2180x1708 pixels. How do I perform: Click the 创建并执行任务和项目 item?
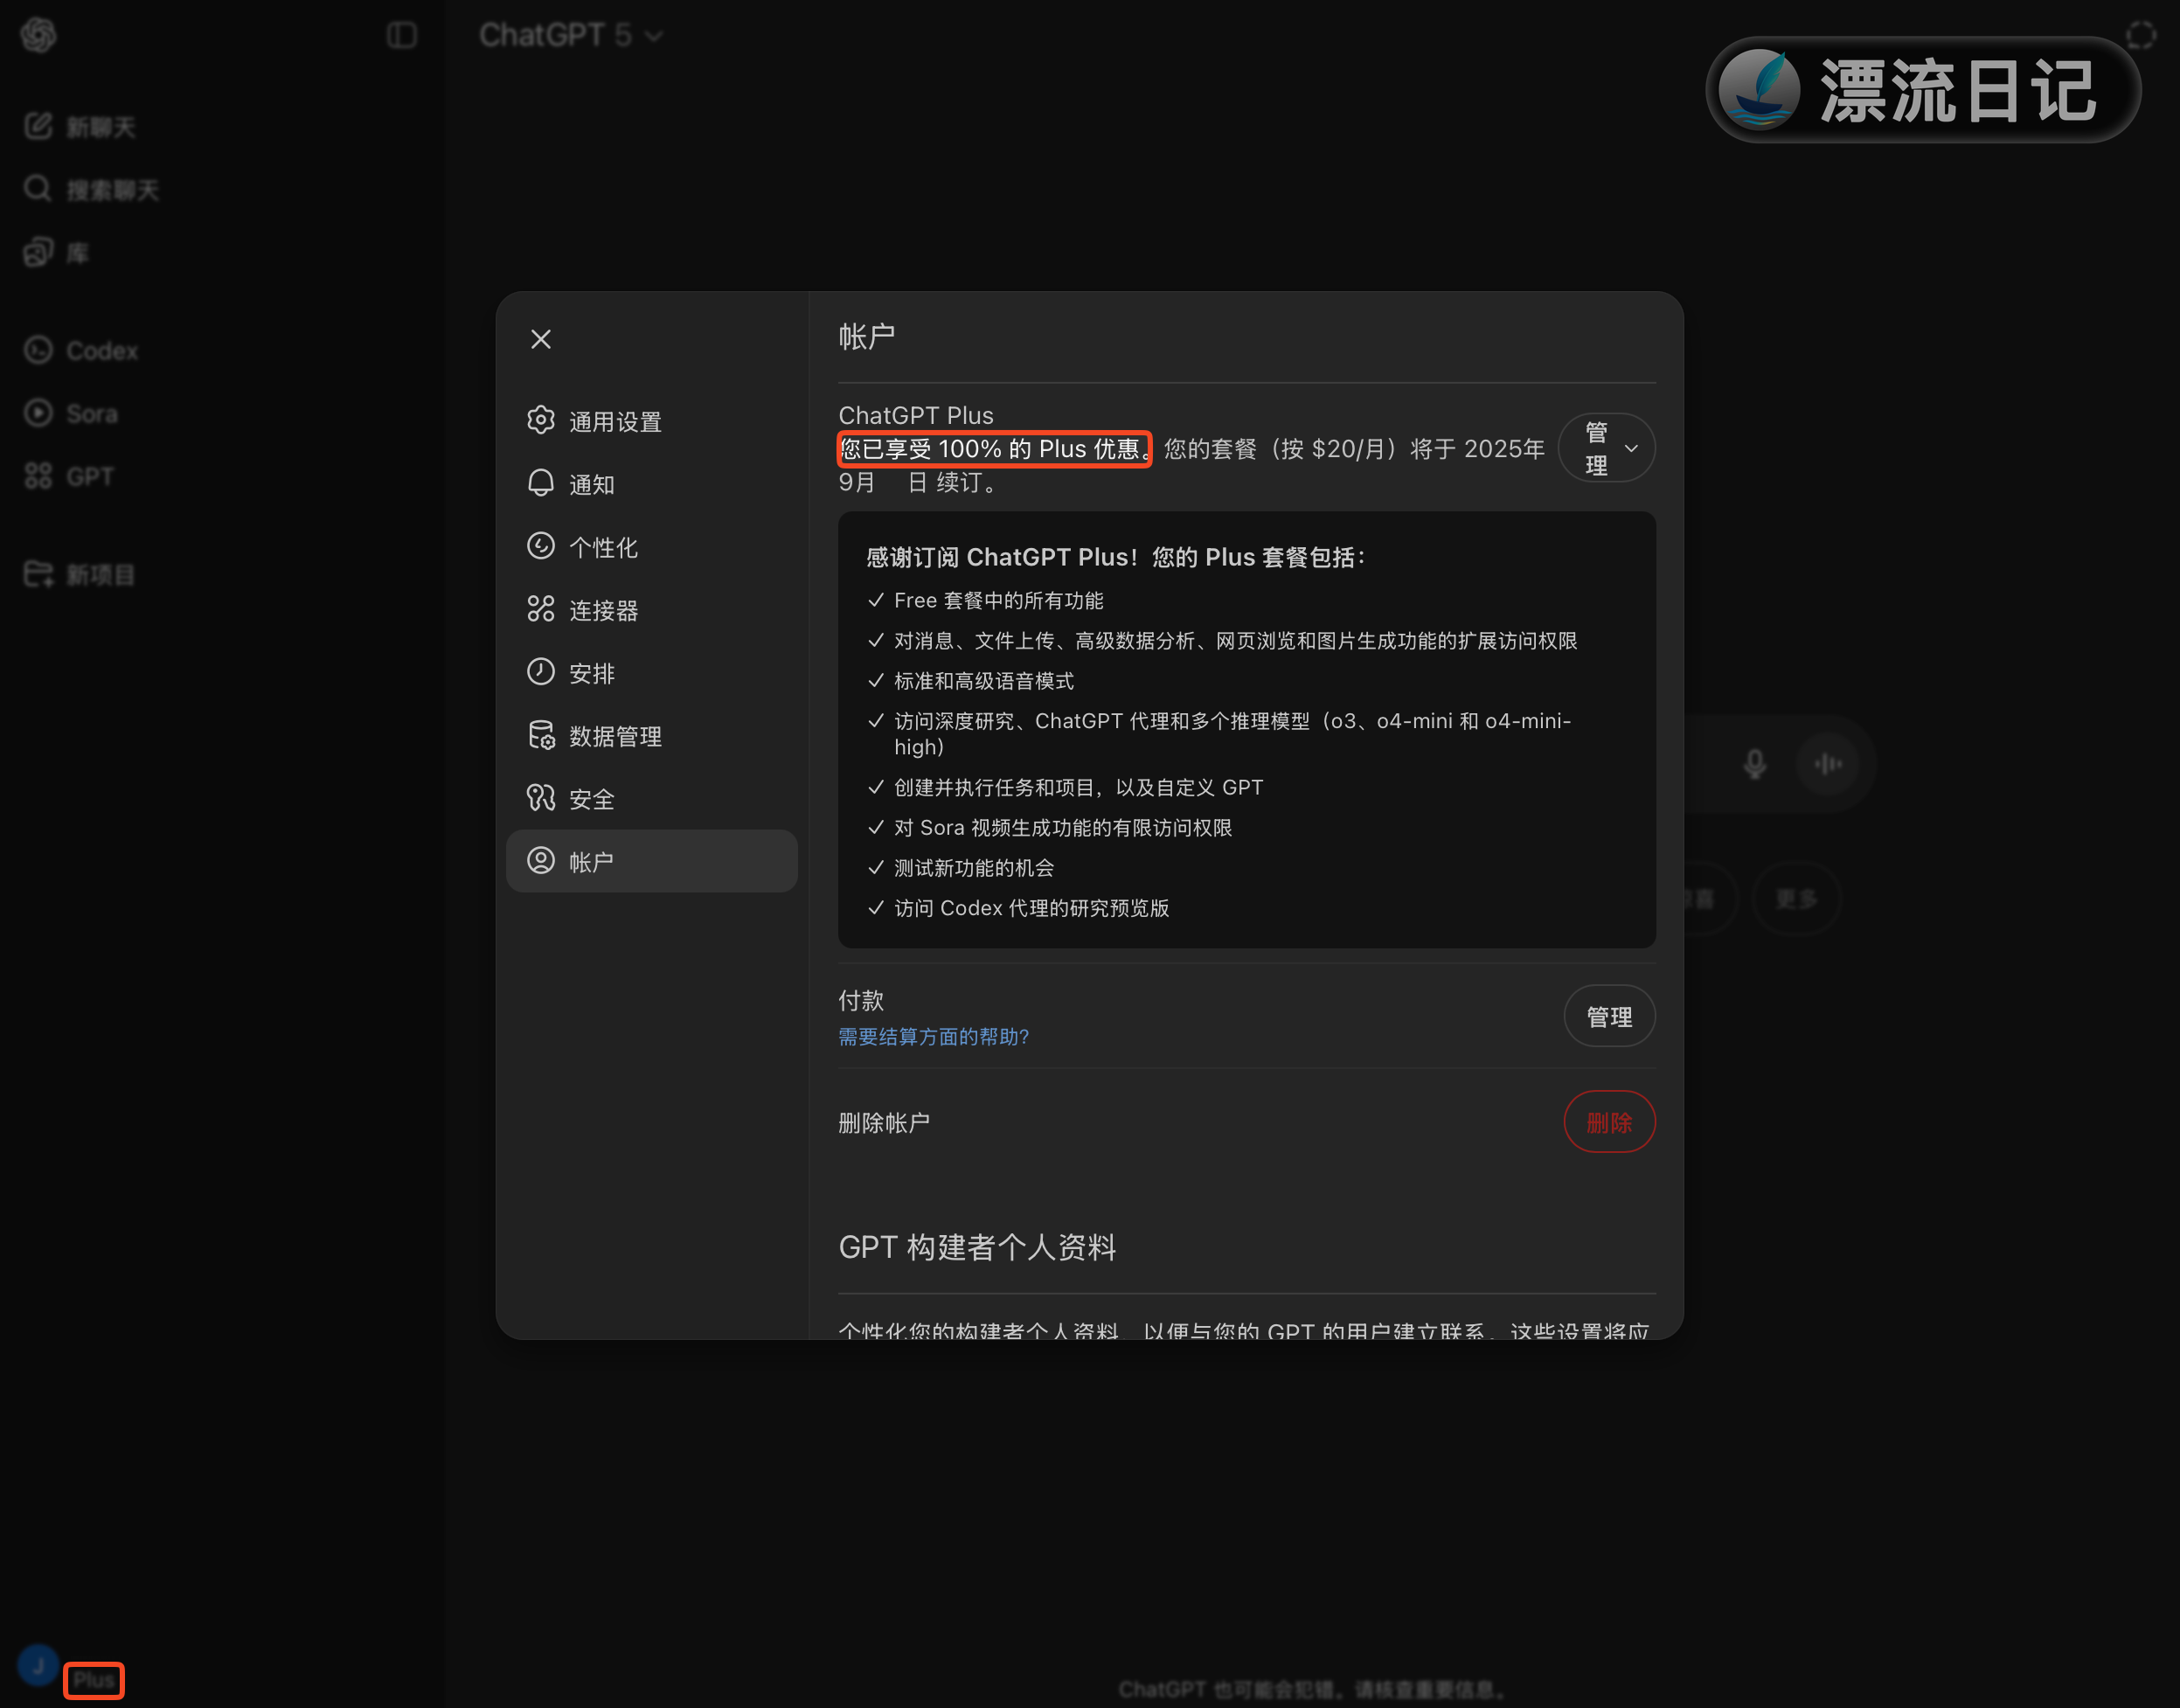(x=1079, y=787)
